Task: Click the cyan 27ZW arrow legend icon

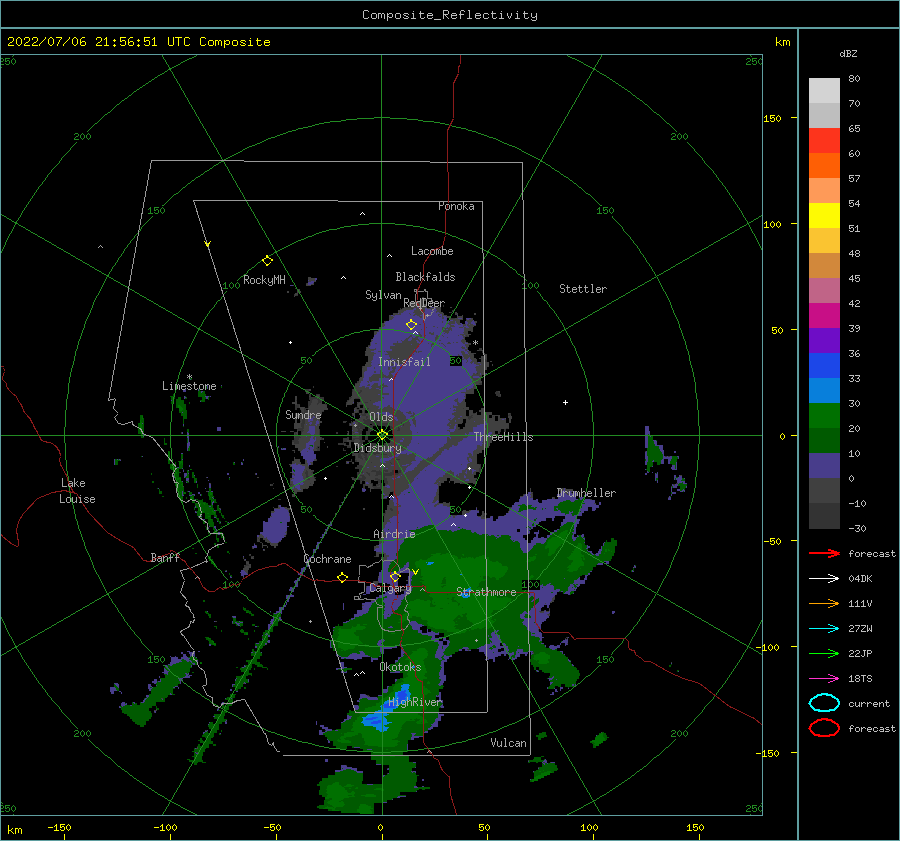Action: [x=824, y=629]
